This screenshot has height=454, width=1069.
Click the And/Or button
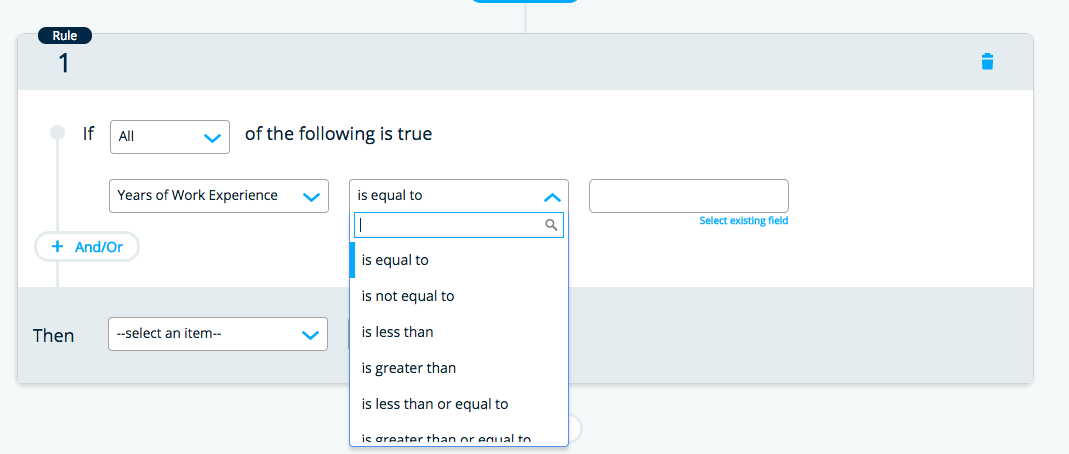(x=87, y=247)
